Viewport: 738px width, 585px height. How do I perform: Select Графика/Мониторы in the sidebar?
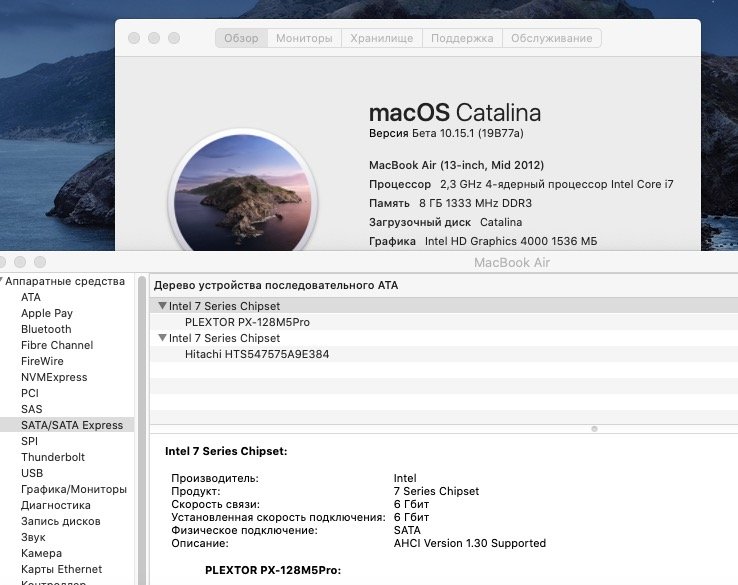(x=74, y=489)
